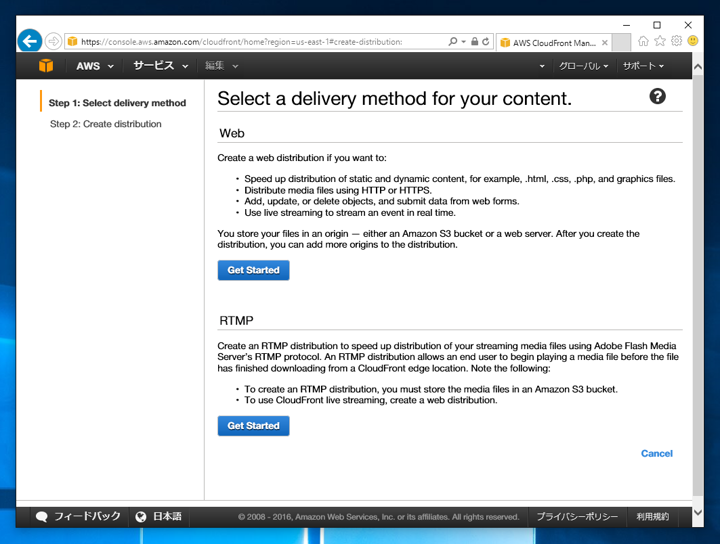Click the security lock icon in address bar
The width and height of the screenshot is (720, 544).
click(474, 41)
